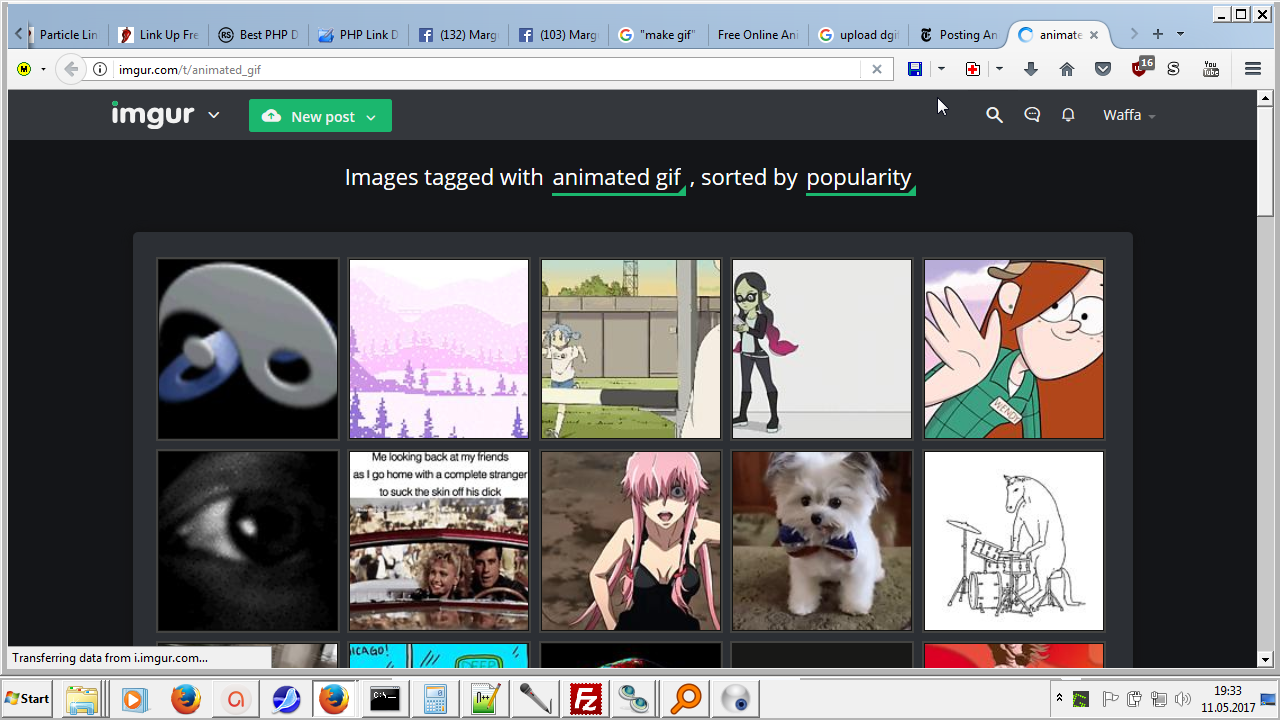Stop loading with the address bar X

tap(877, 69)
